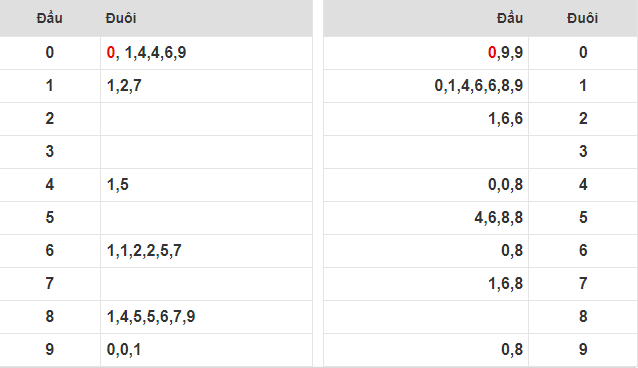Select Đuôi row label 3 in right table
The height and width of the screenshot is (368, 638).
tap(583, 152)
